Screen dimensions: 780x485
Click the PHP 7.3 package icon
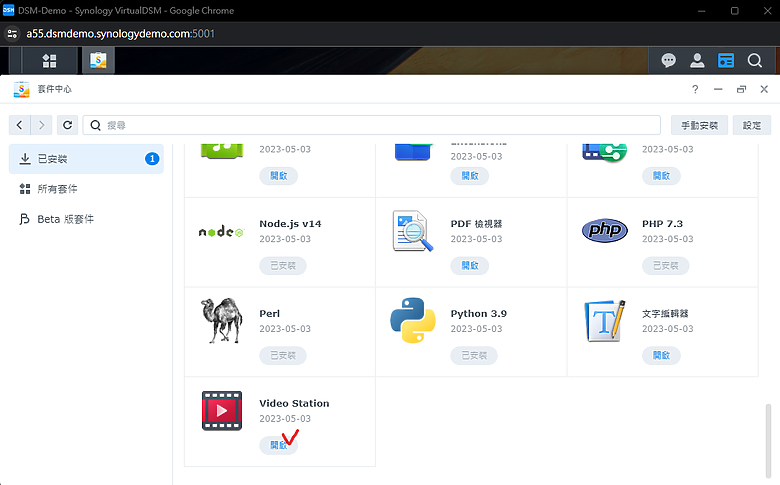click(x=604, y=230)
